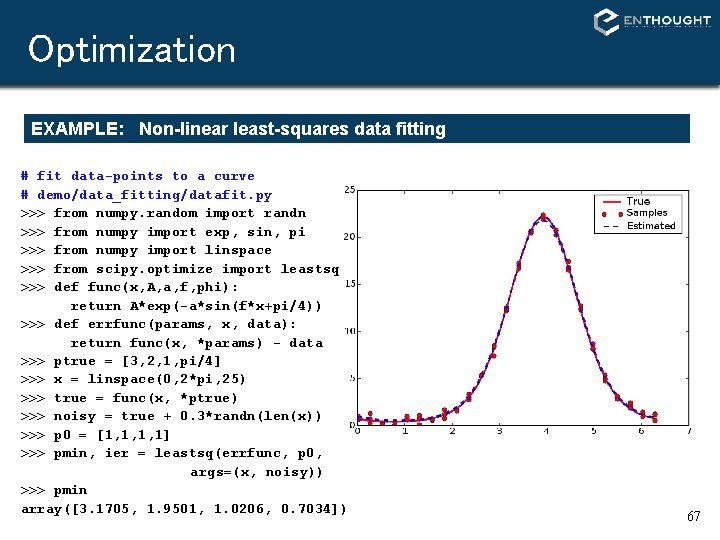Viewport: 720px width, 540px height.
Task: Click the comment '# fit data-points to a curve'
Action: tap(138, 176)
